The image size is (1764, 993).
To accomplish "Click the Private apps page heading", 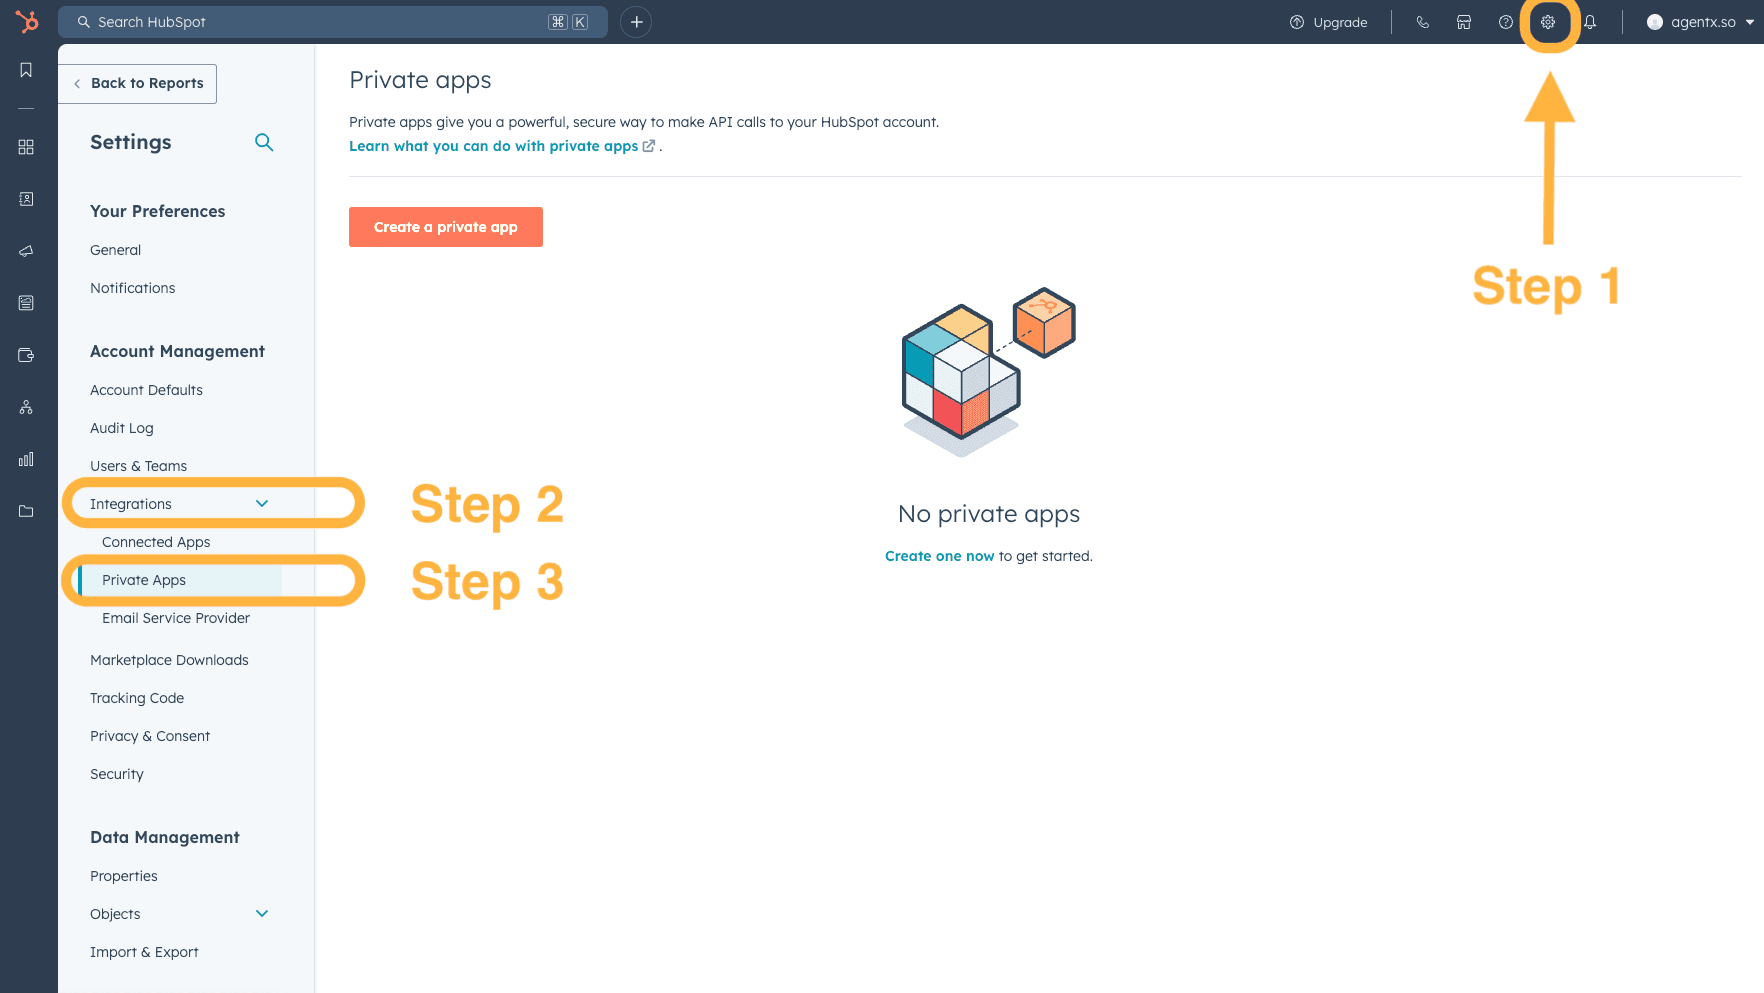I will 420,80.
